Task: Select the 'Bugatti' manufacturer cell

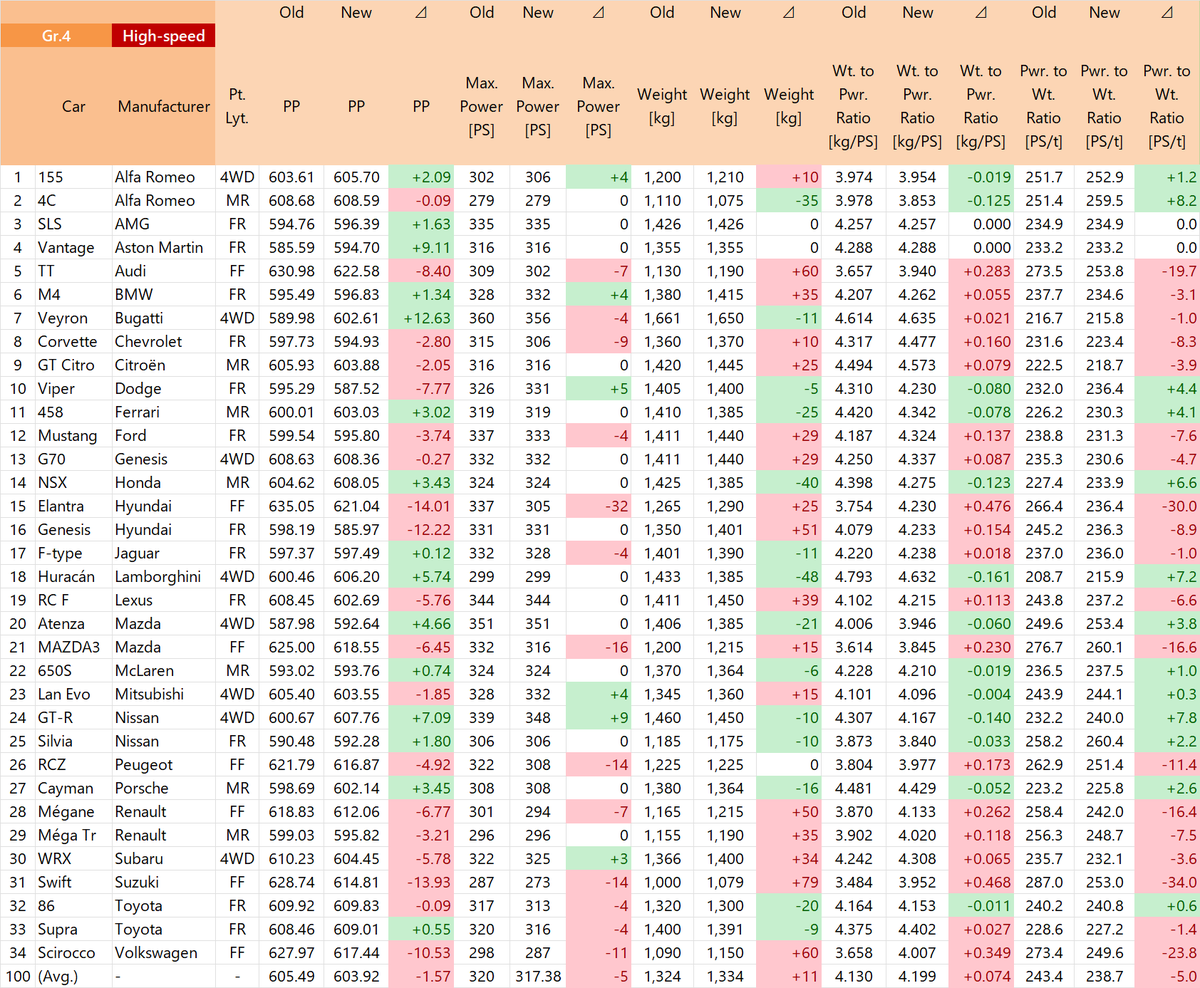Action: pyautogui.click(x=164, y=318)
